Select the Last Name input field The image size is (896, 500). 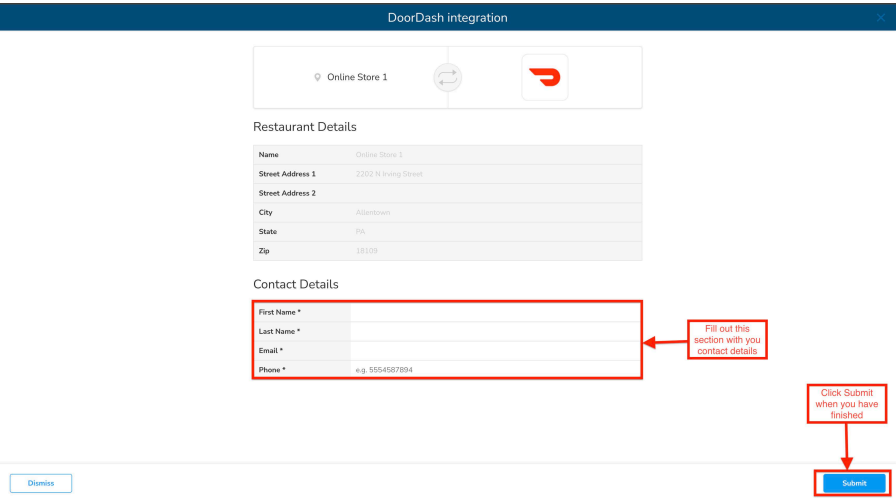pyautogui.click(x=494, y=331)
